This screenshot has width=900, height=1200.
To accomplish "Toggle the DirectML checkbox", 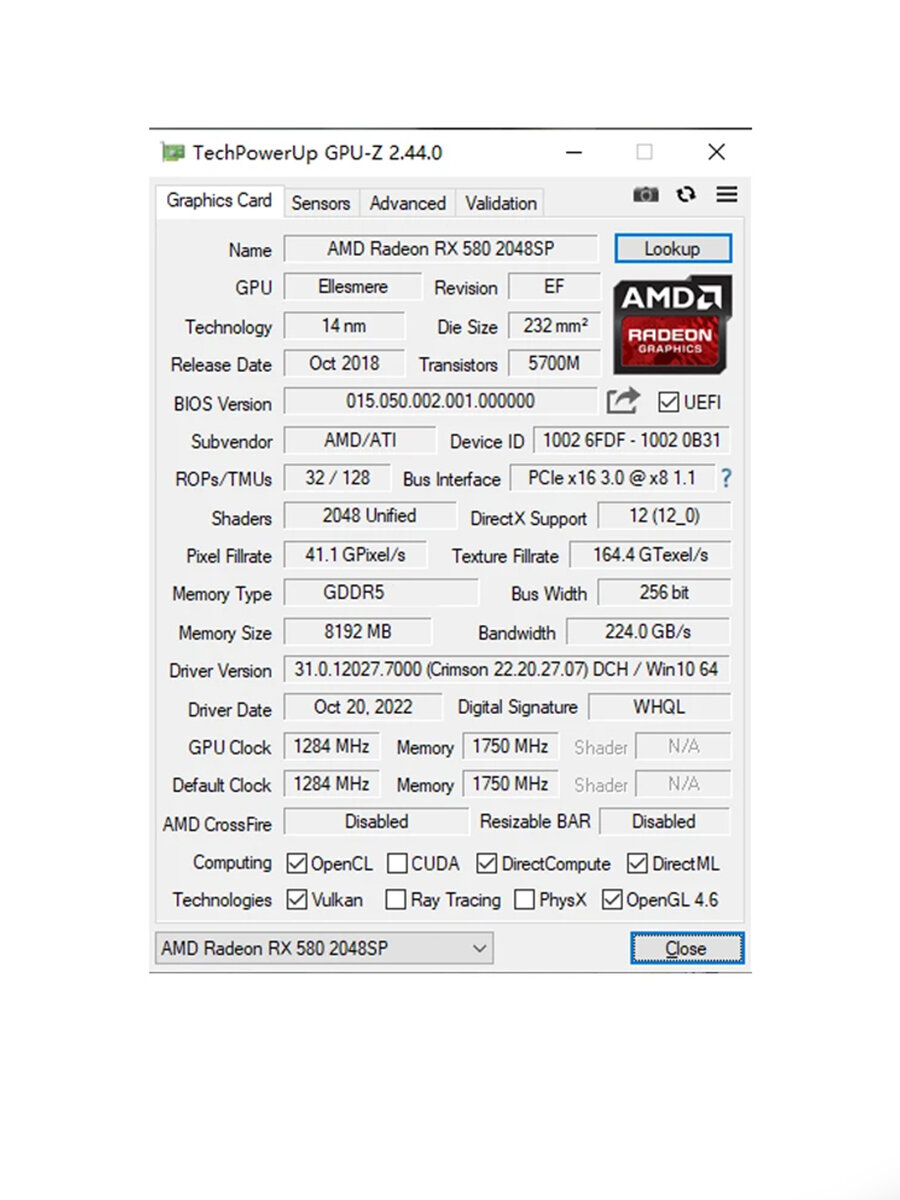I will pos(637,863).
